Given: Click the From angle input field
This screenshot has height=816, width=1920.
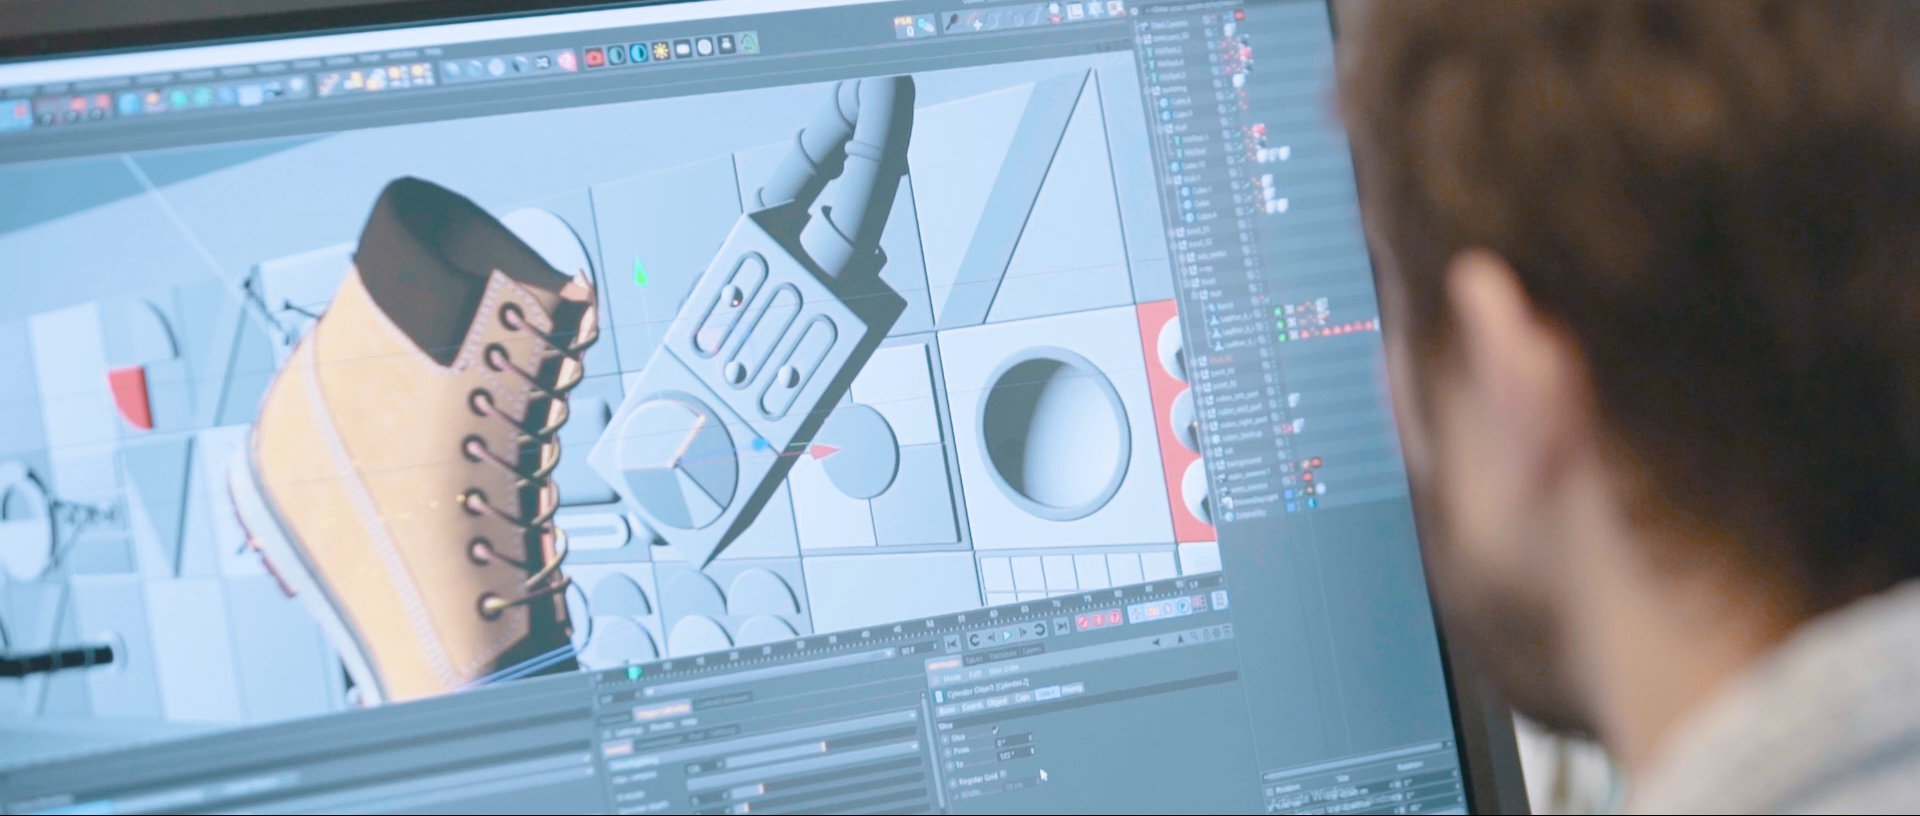Looking at the screenshot, I should pyautogui.click(x=1014, y=741).
